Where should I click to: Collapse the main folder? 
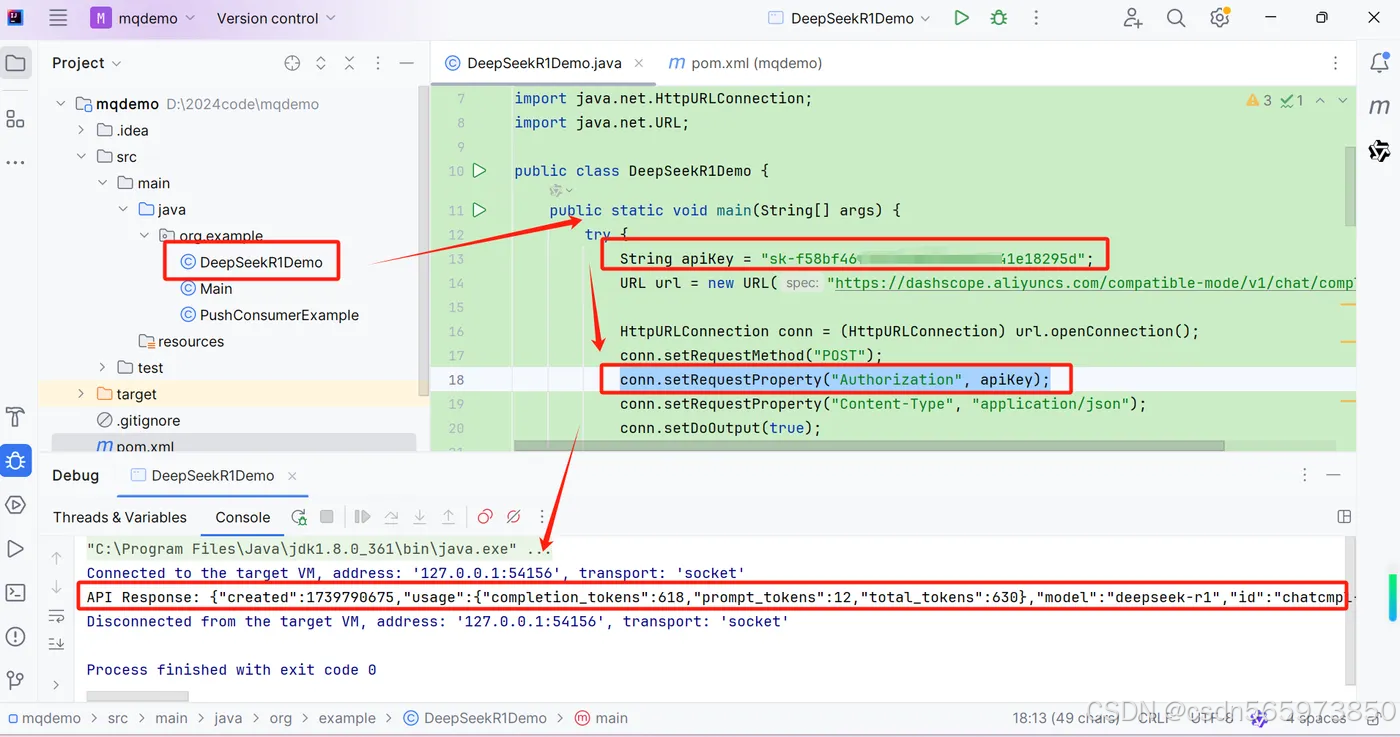pyautogui.click(x=103, y=183)
